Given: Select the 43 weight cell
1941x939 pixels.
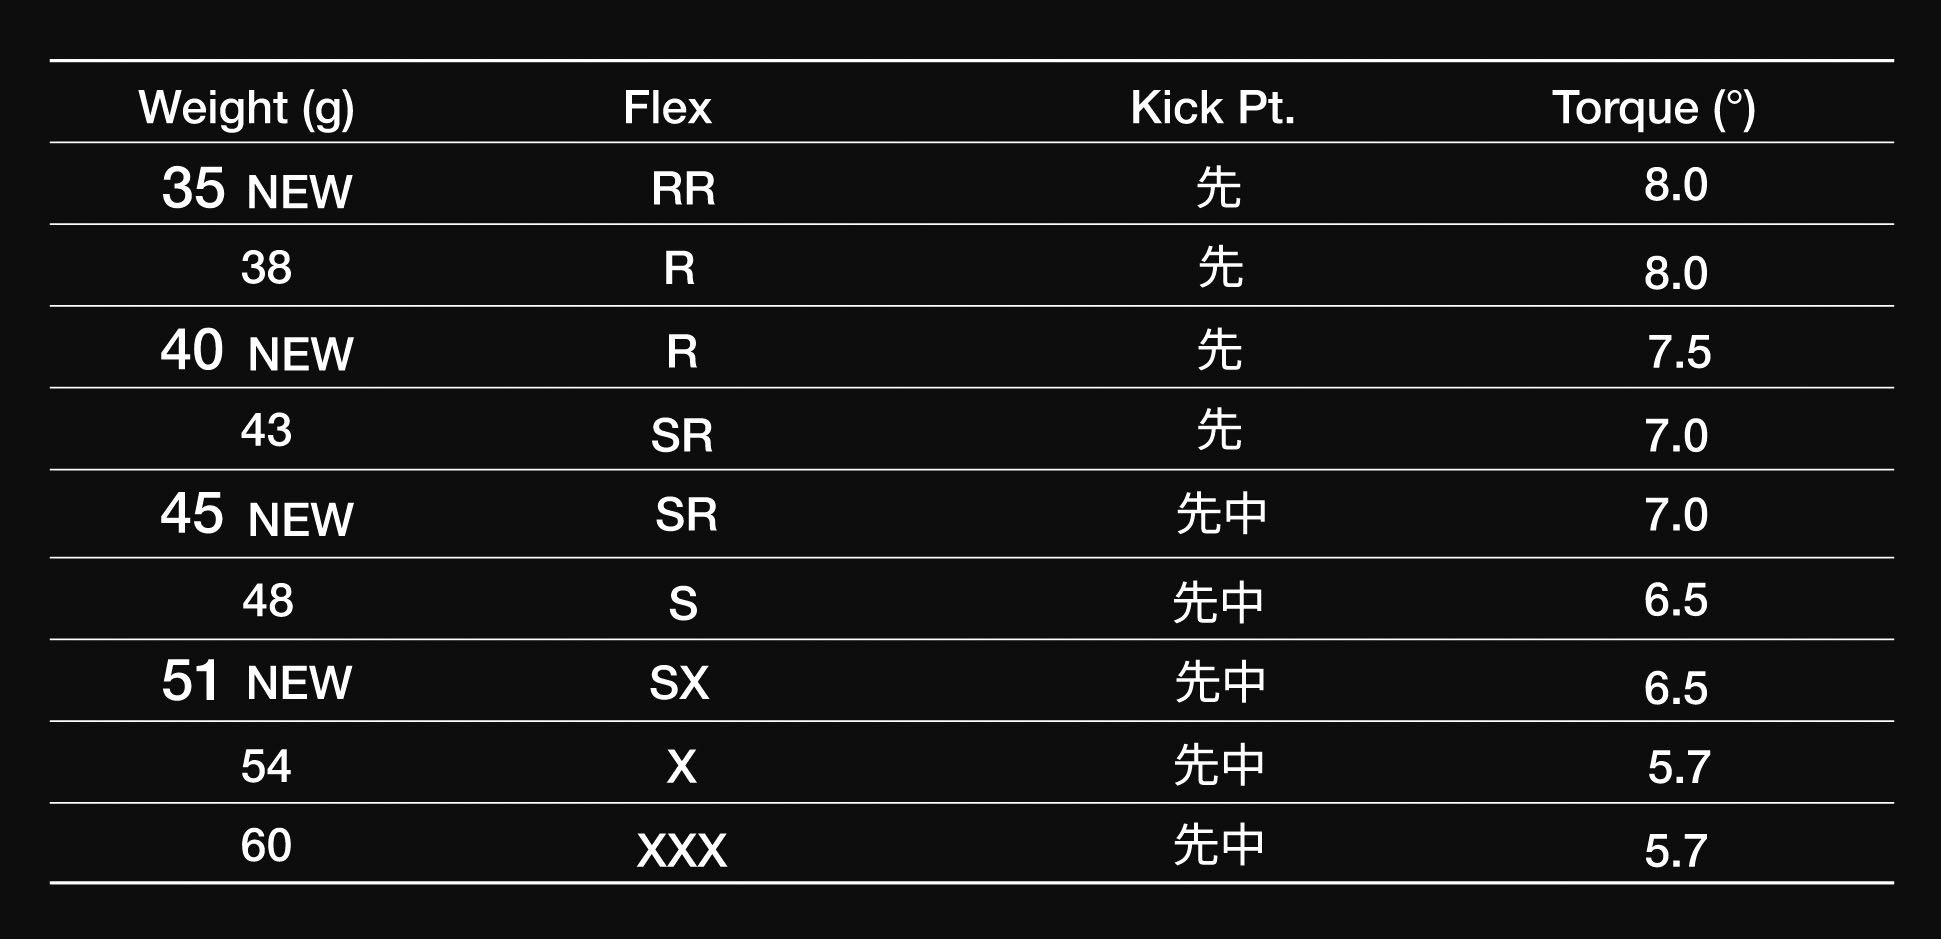Looking at the screenshot, I should [x=266, y=430].
